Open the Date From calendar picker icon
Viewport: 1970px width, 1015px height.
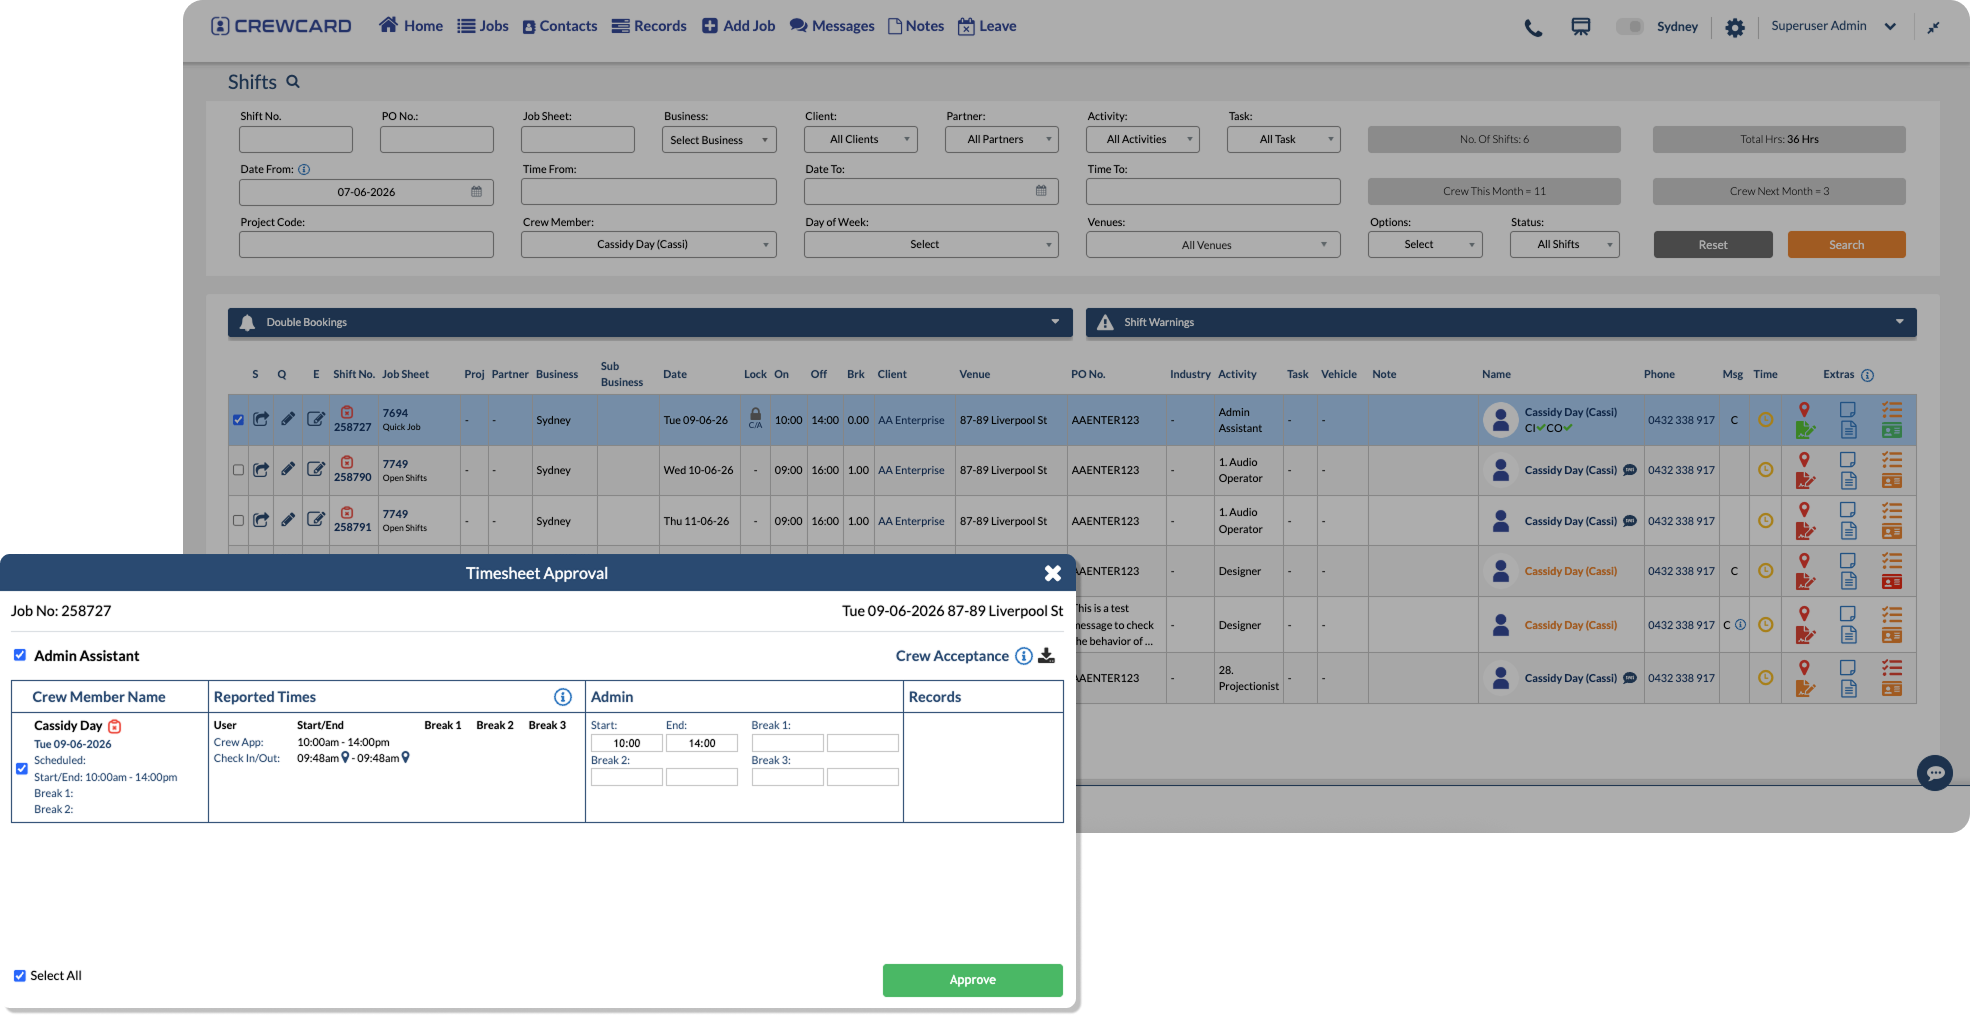coord(477,192)
